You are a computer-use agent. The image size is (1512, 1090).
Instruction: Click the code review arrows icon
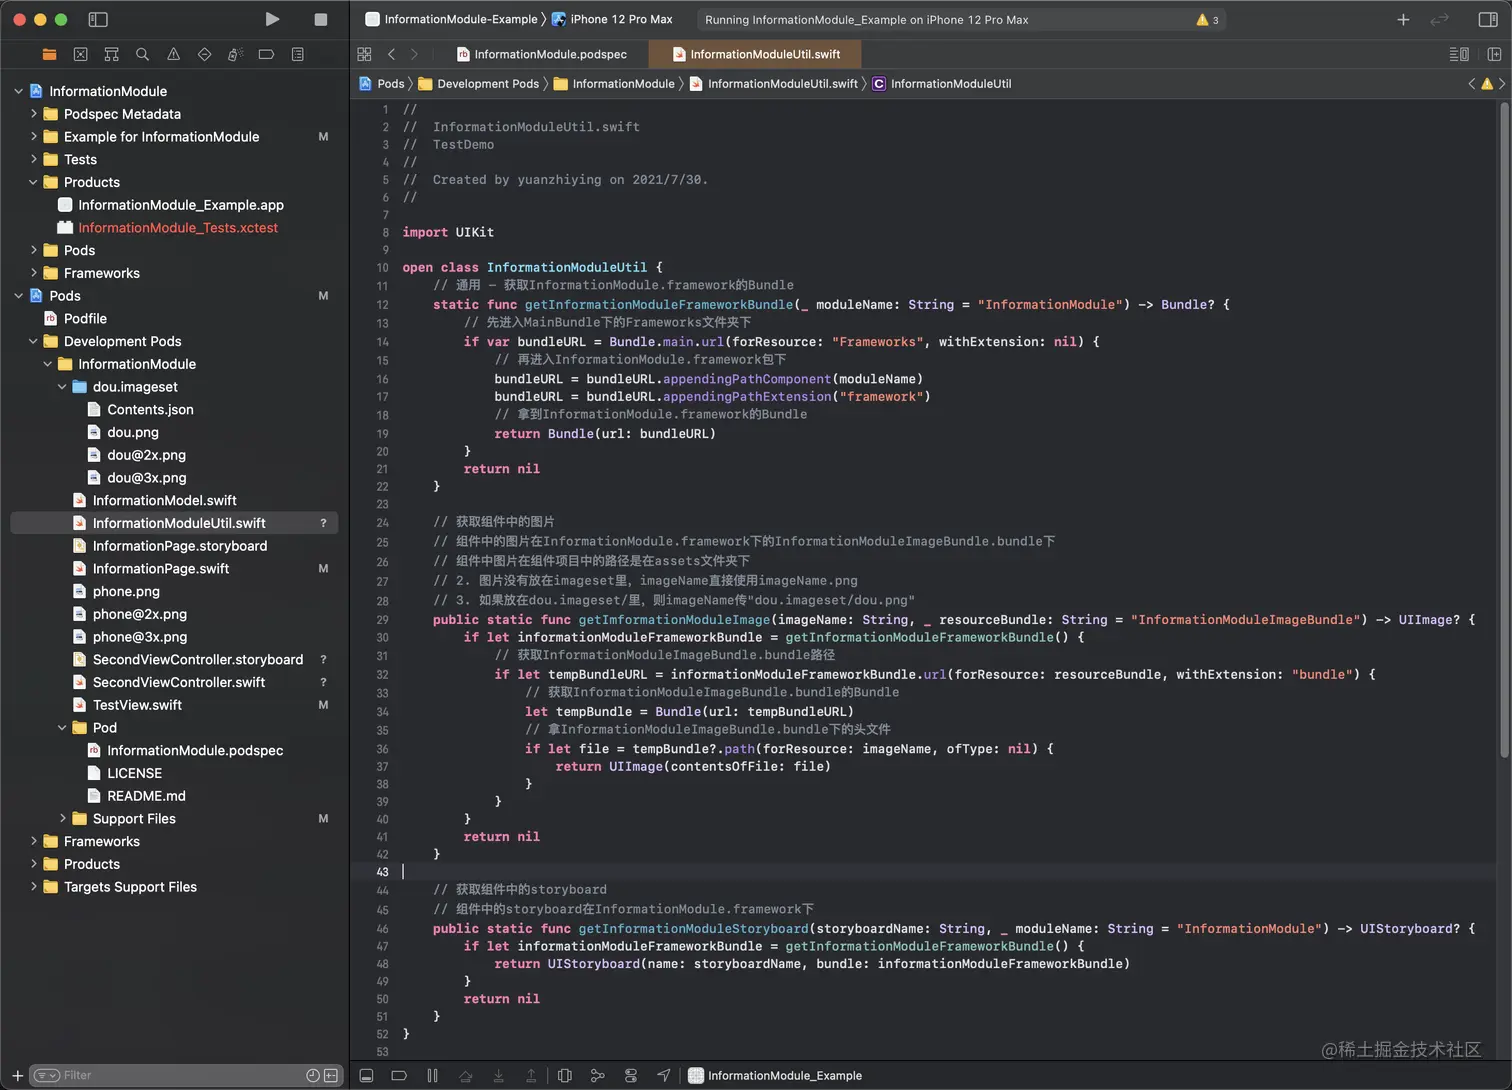pyautogui.click(x=1439, y=19)
